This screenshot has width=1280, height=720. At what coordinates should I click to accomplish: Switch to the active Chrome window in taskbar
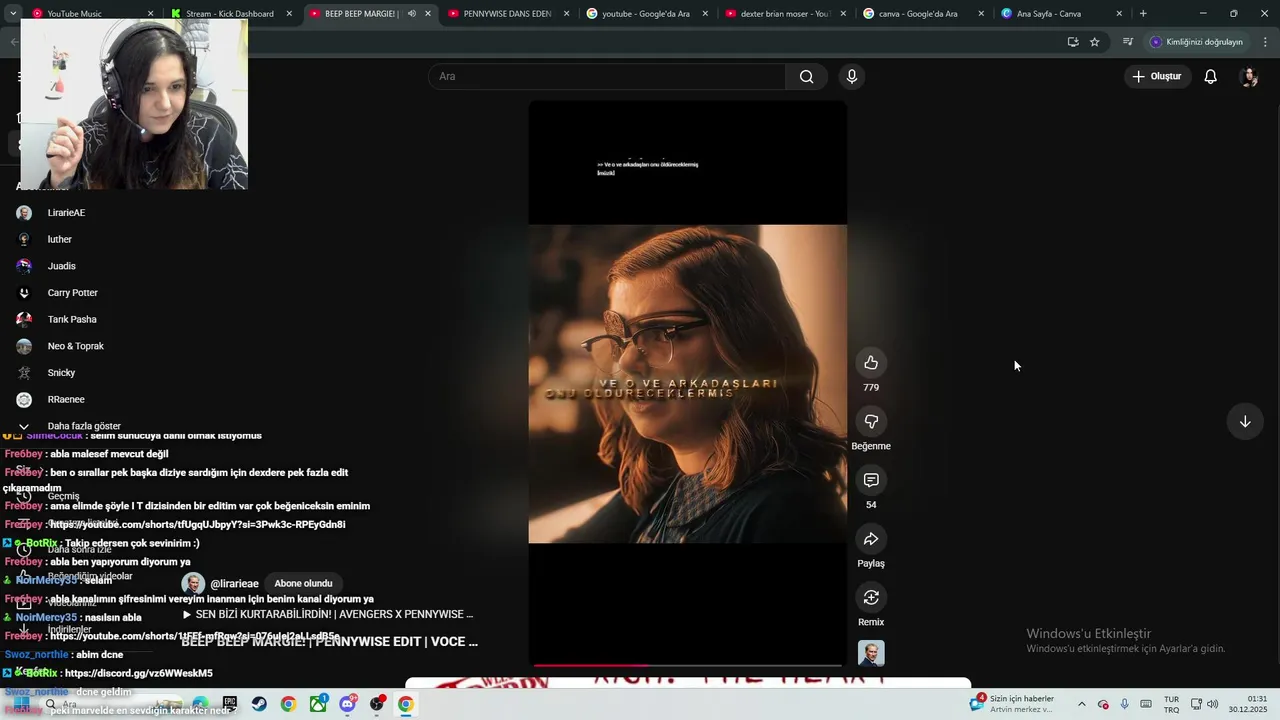coord(406,704)
